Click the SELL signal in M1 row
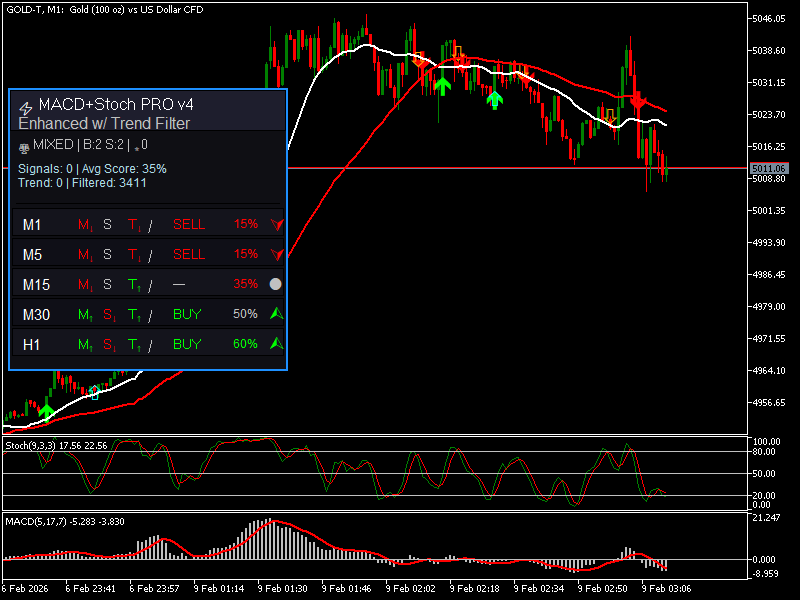 (189, 224)
